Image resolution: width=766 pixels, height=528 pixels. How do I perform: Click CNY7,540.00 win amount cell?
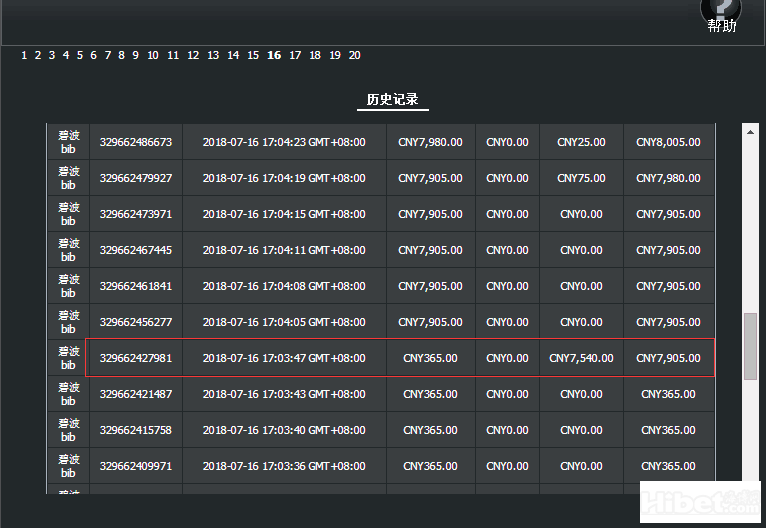click(581, 358)
